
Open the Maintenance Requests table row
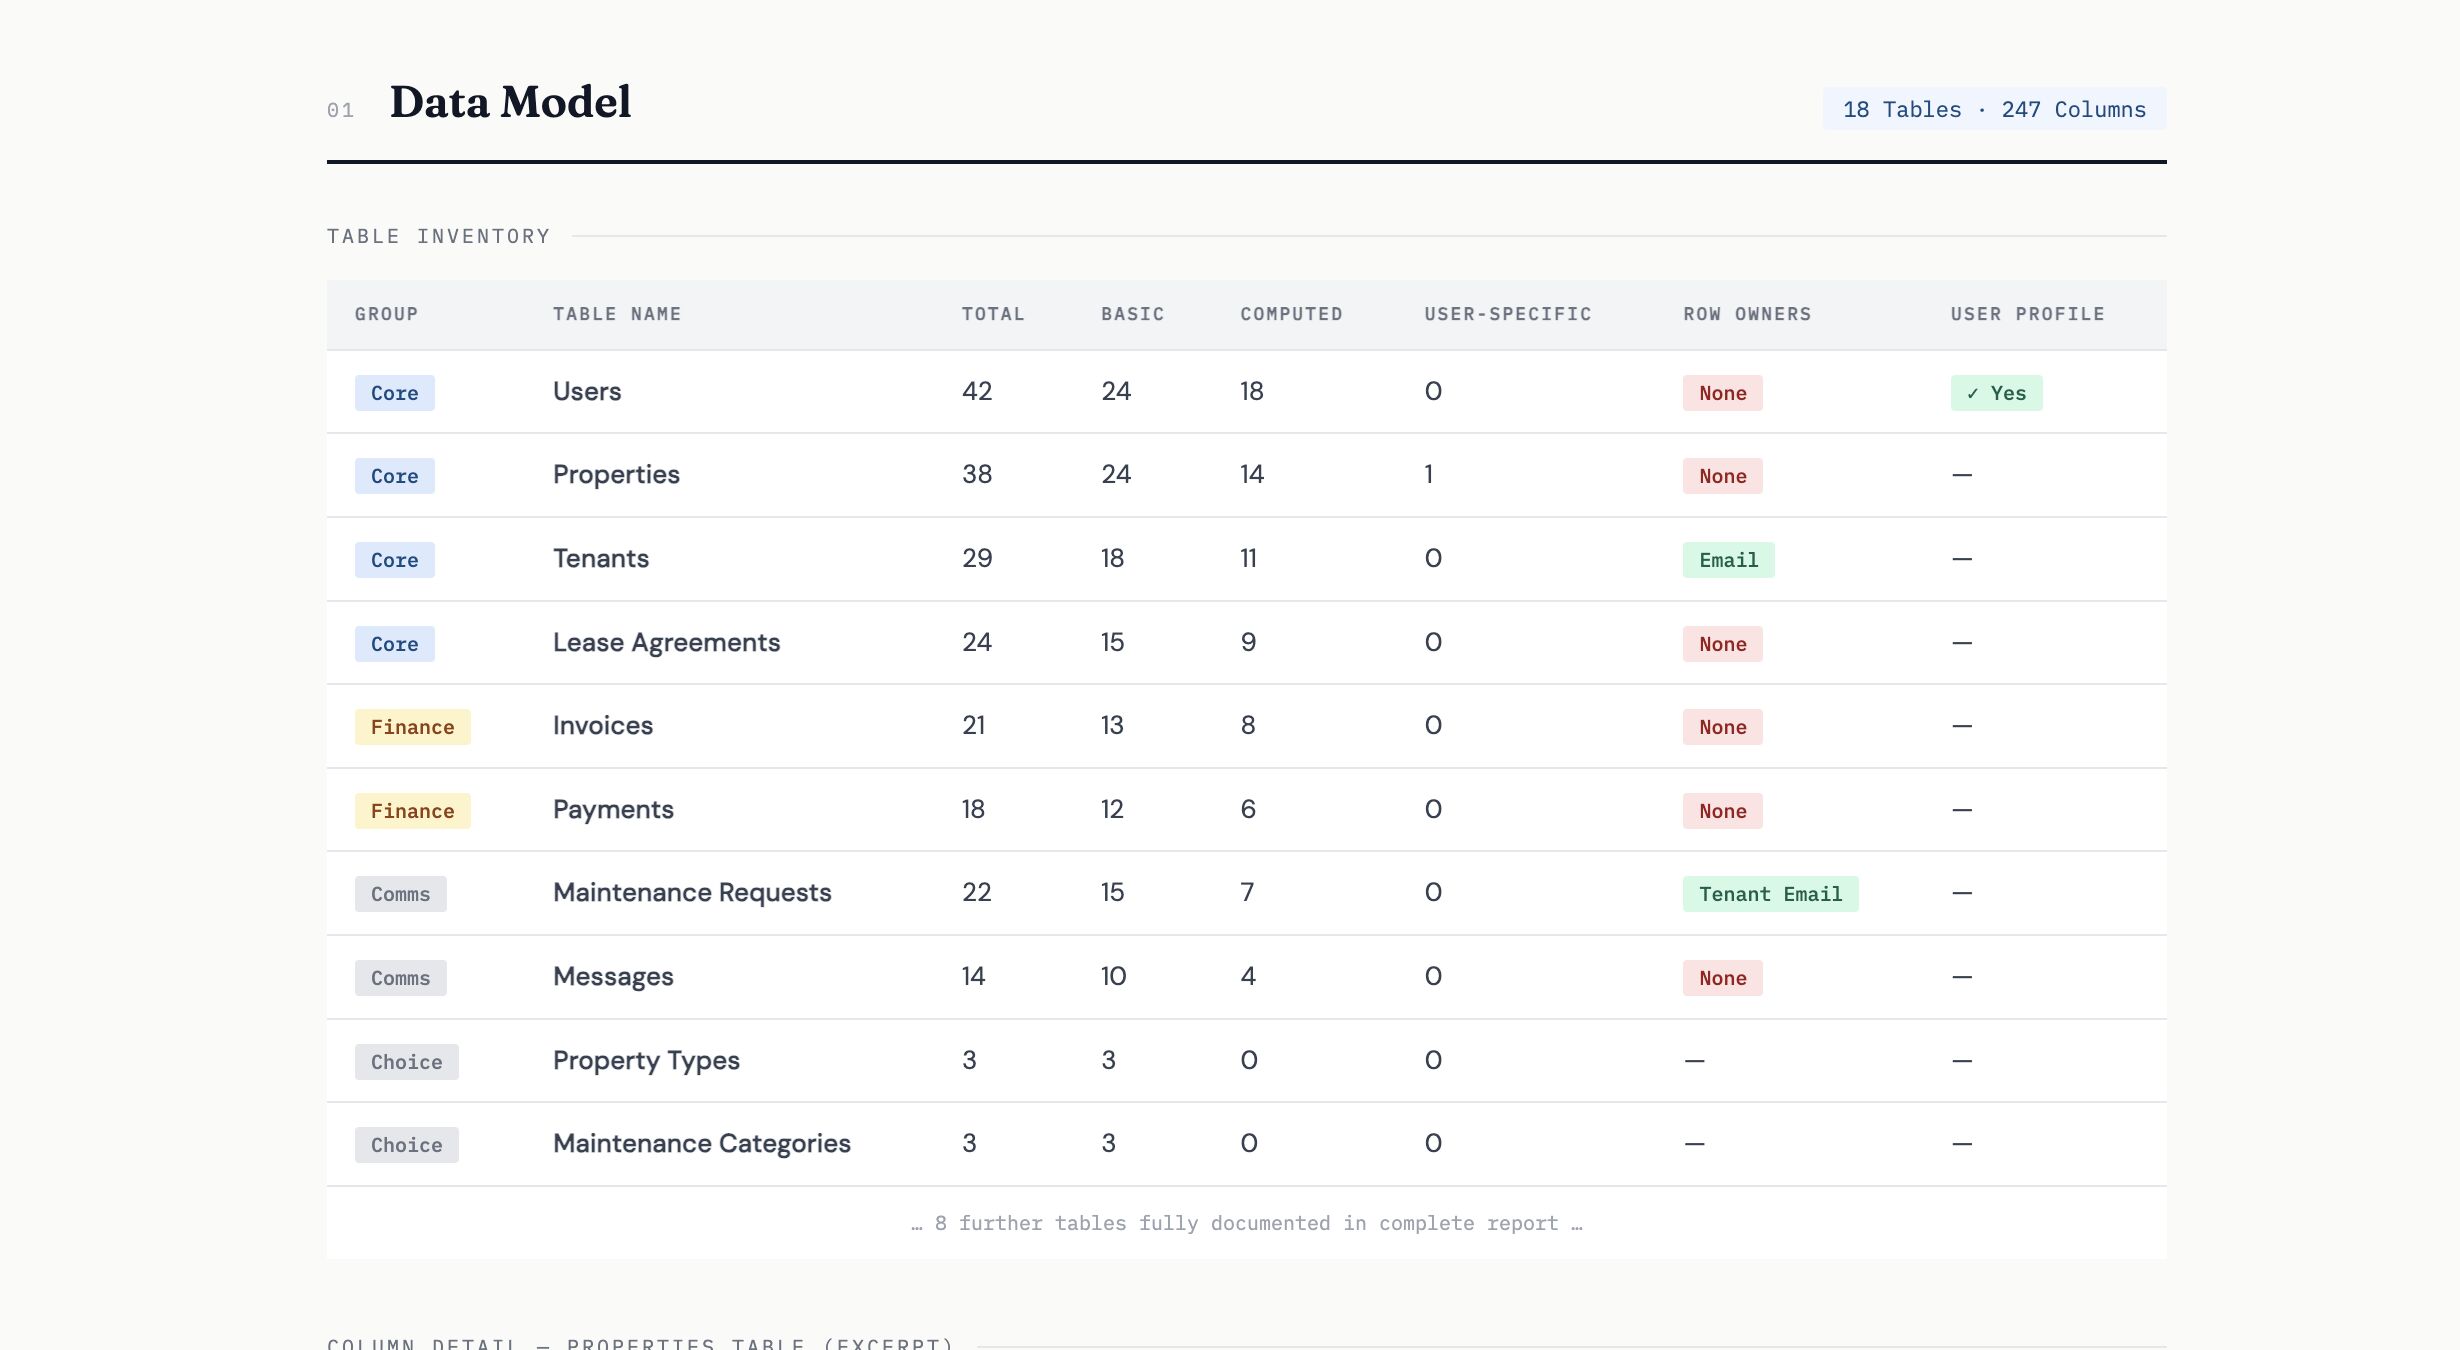point(691,892)
